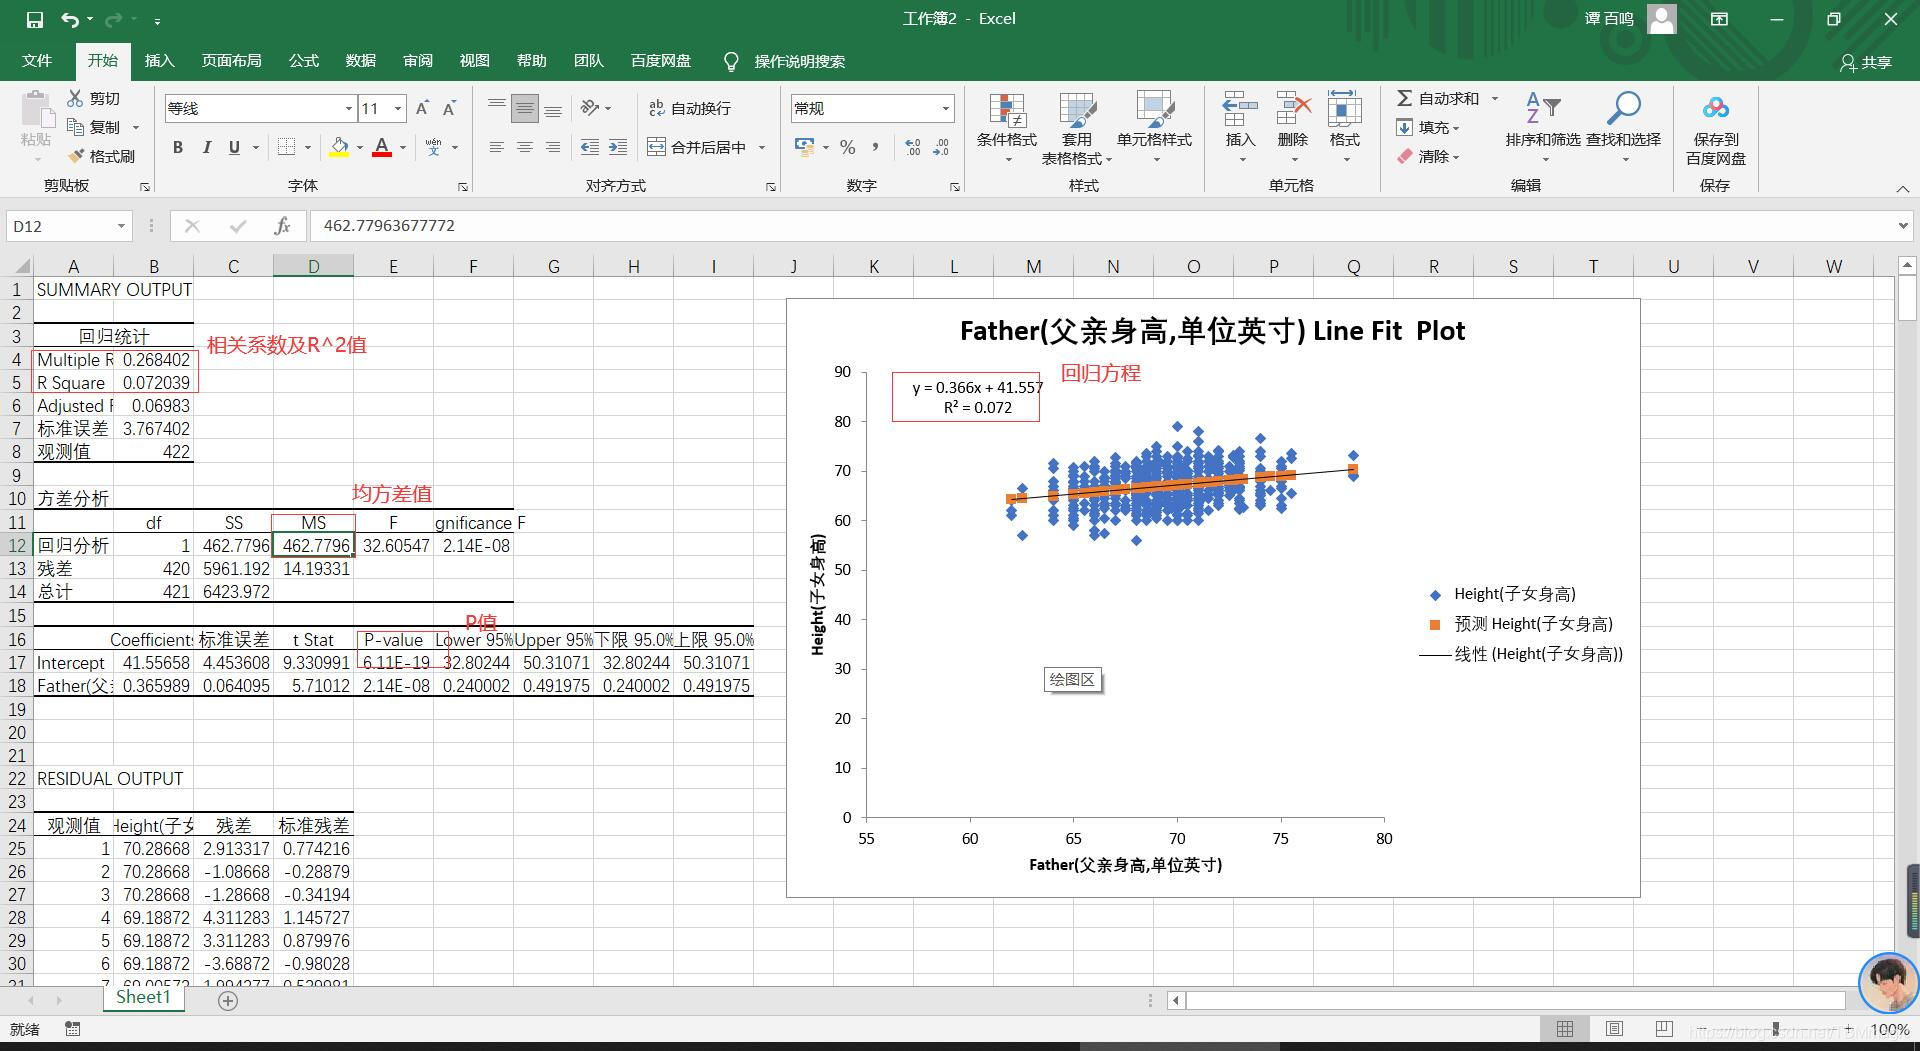Open the Clear (清除) dropdown
Image resolution: width=1920 pixels, height=1051 pixels.
coord(1428,156)
